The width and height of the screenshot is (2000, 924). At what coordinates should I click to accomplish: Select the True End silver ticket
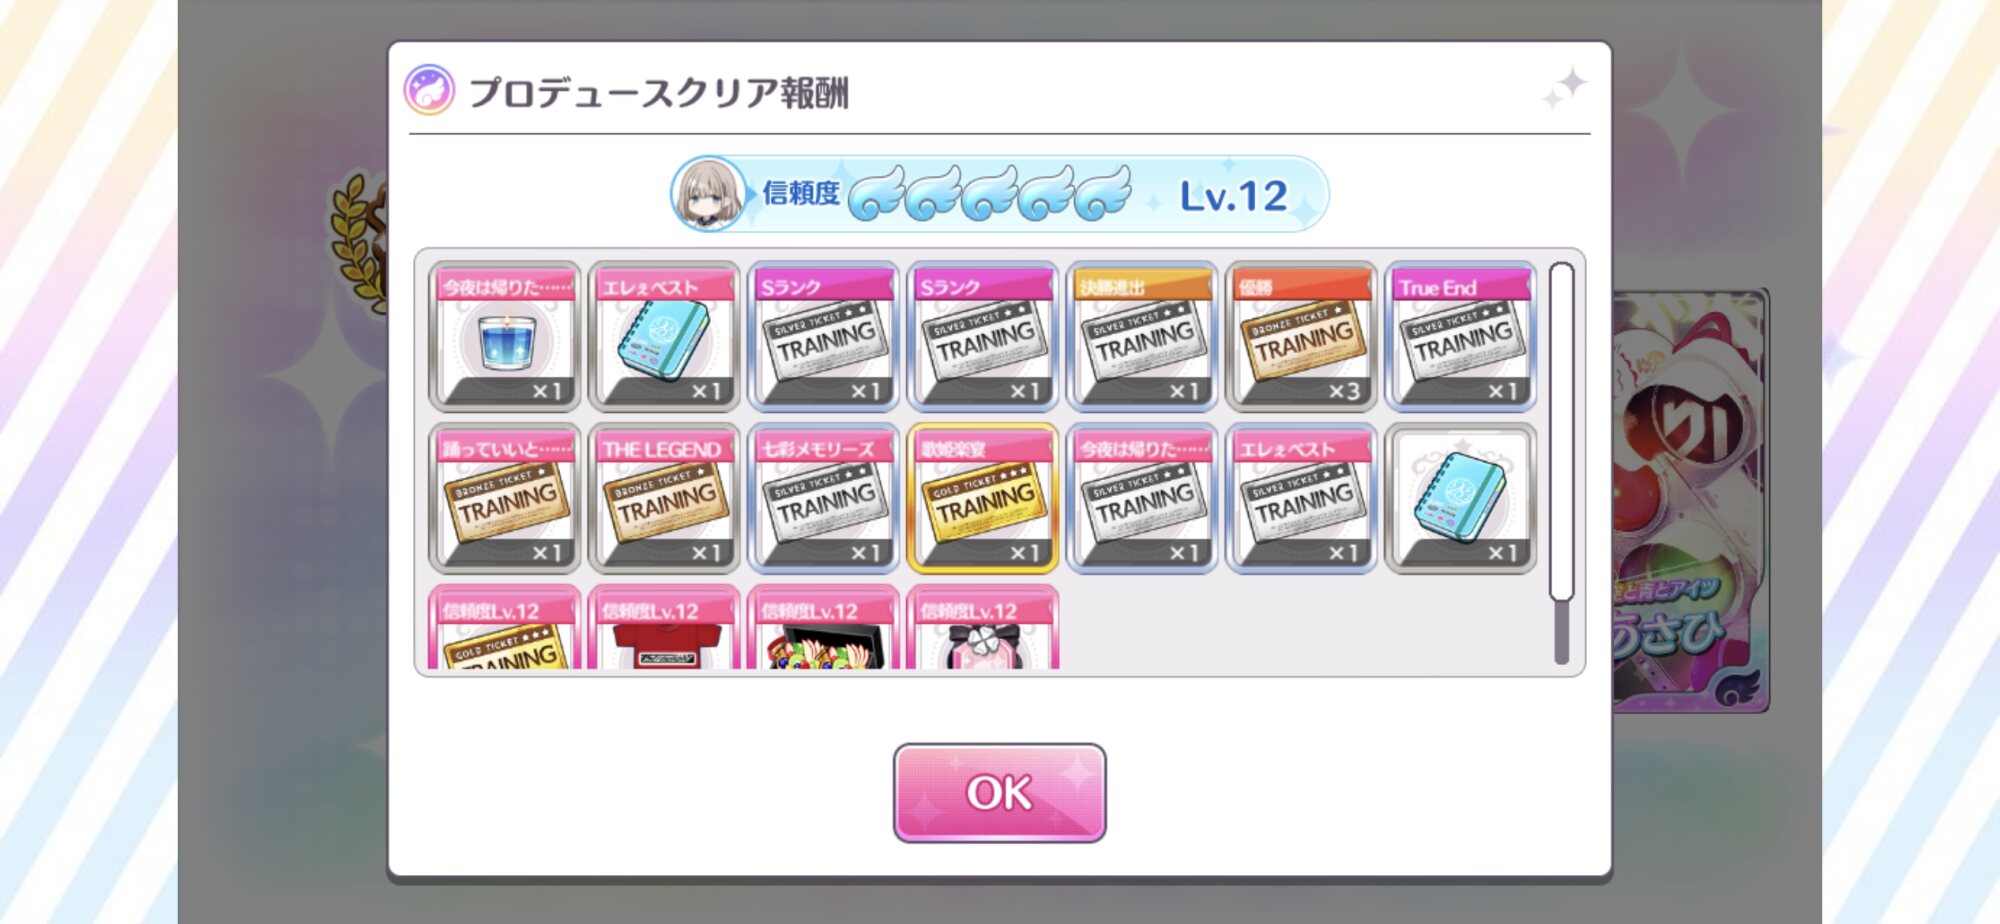[x=1461, y=336]
